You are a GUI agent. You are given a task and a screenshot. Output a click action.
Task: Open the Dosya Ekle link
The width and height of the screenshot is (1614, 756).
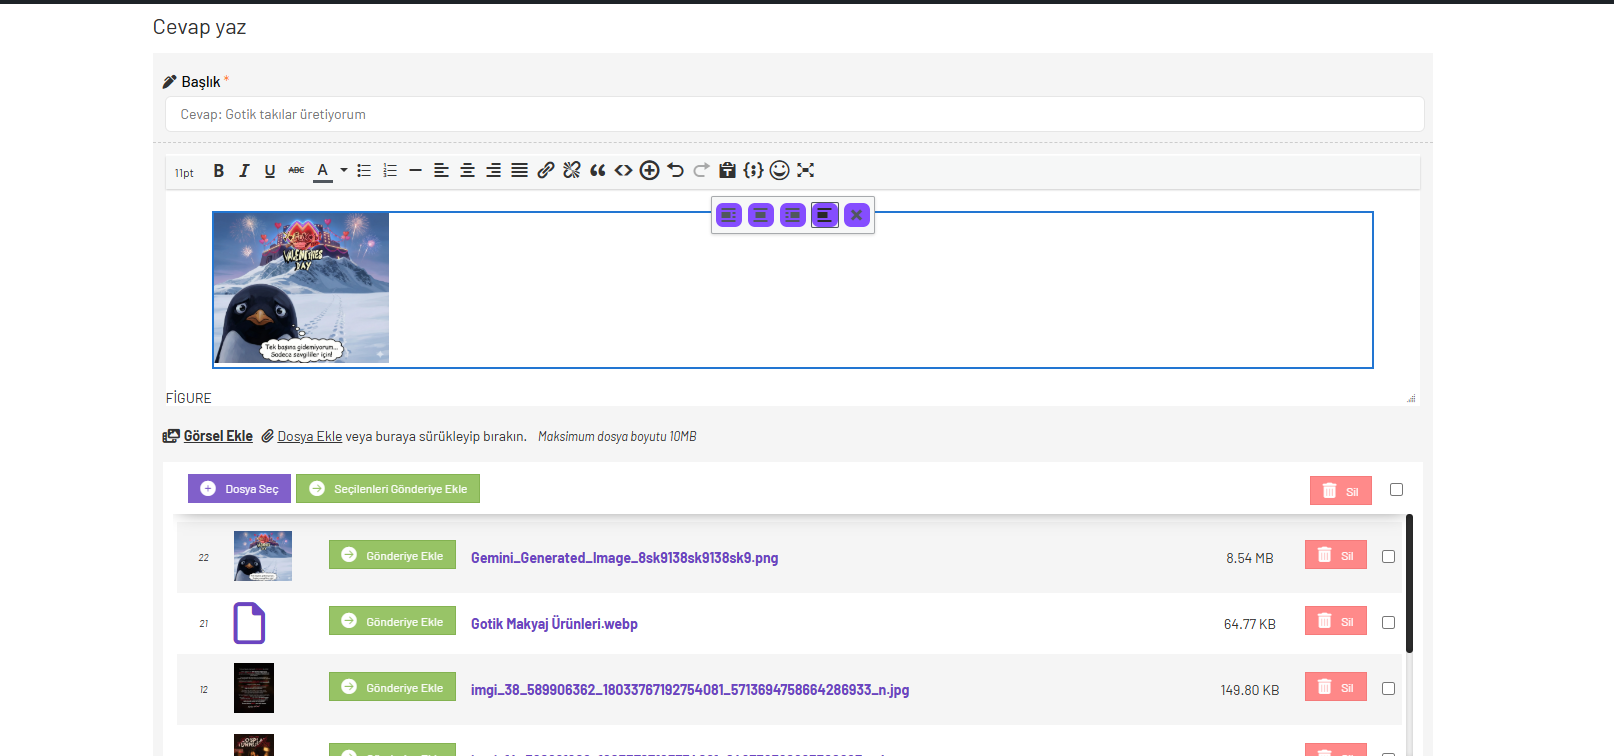tap(309, 437)
